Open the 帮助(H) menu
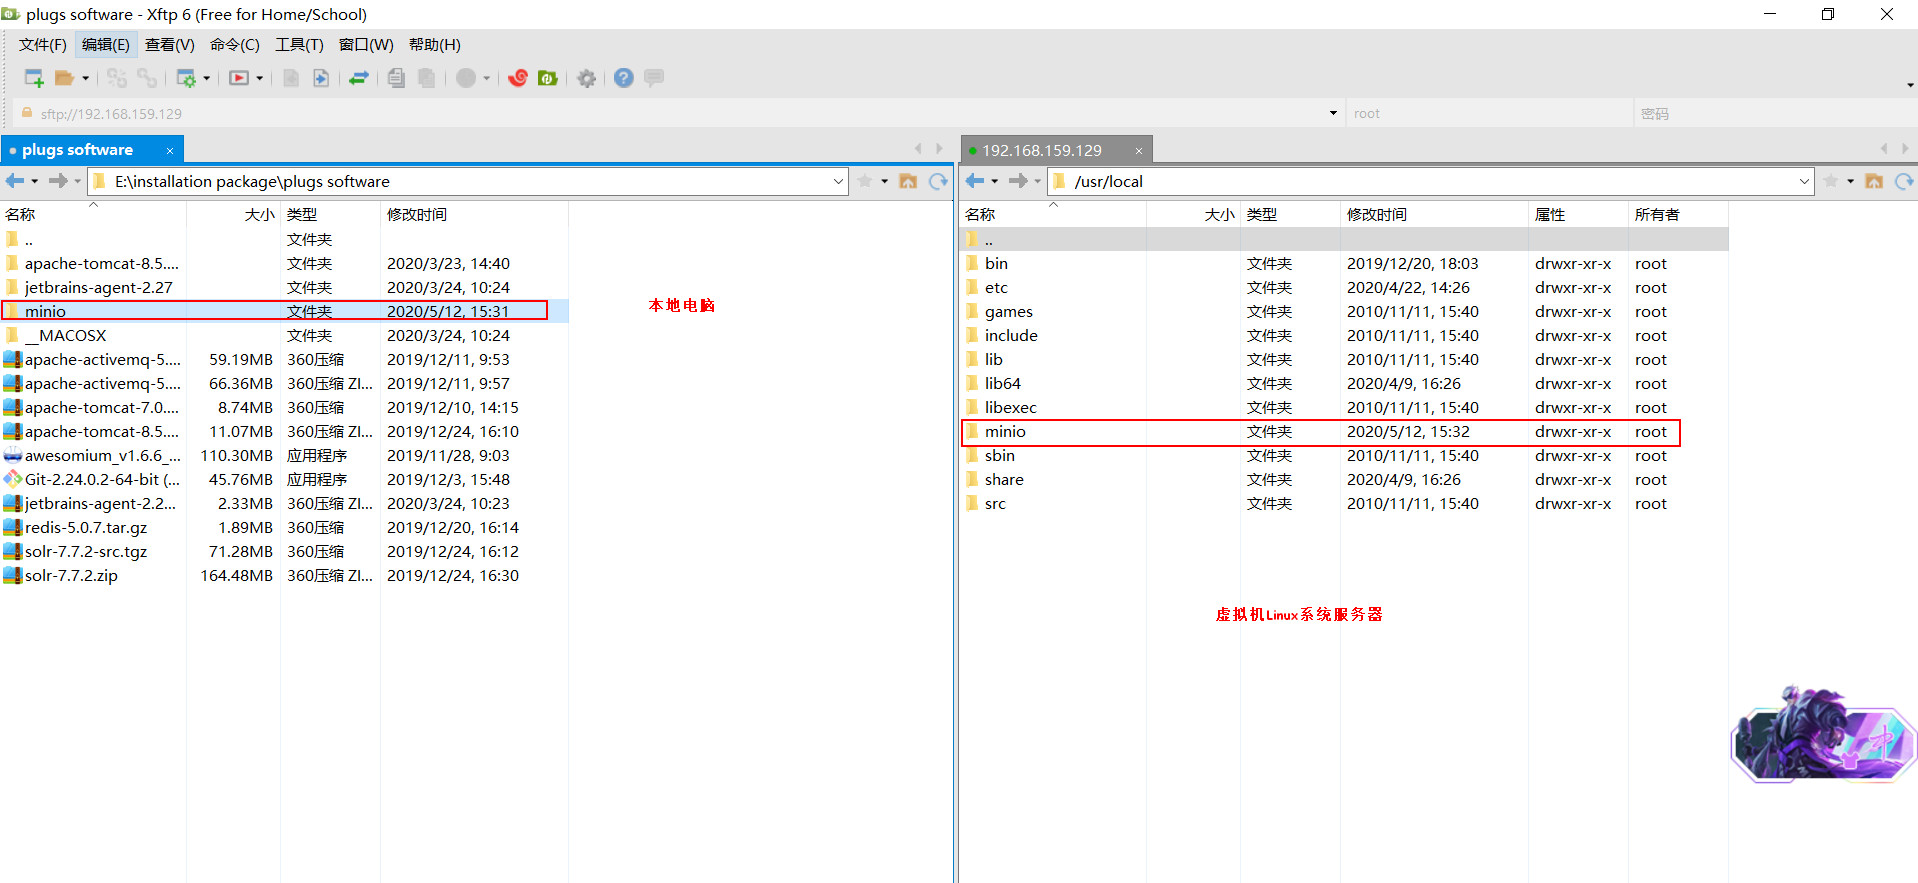 [435, 44]
